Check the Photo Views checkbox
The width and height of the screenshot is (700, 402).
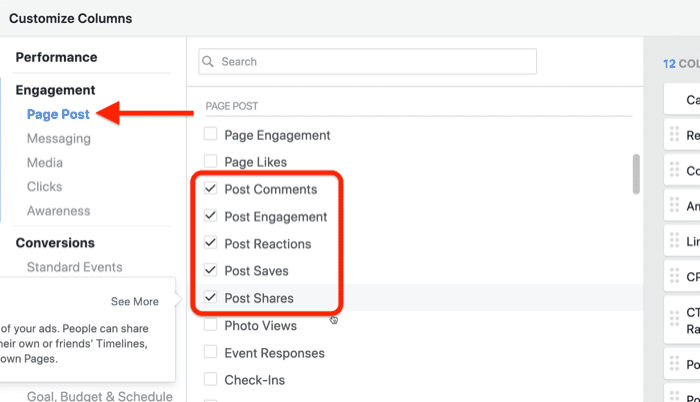[x=210, y=325]
